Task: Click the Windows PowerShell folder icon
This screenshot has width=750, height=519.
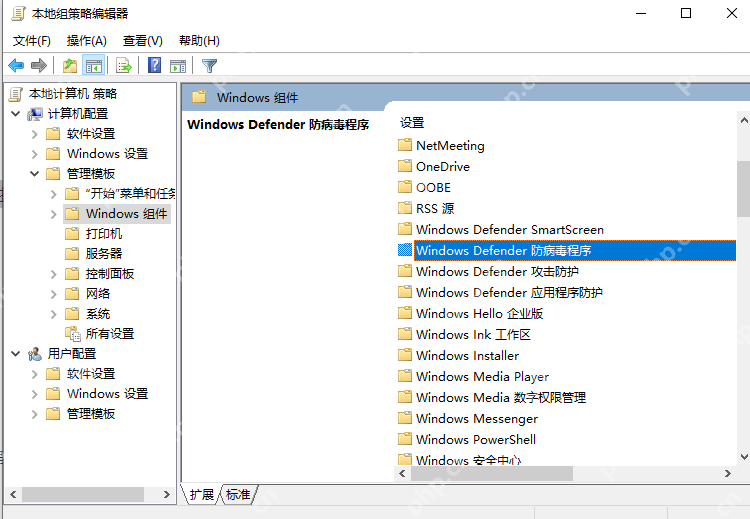Action: pyautogui.click(x=405, y=439)
